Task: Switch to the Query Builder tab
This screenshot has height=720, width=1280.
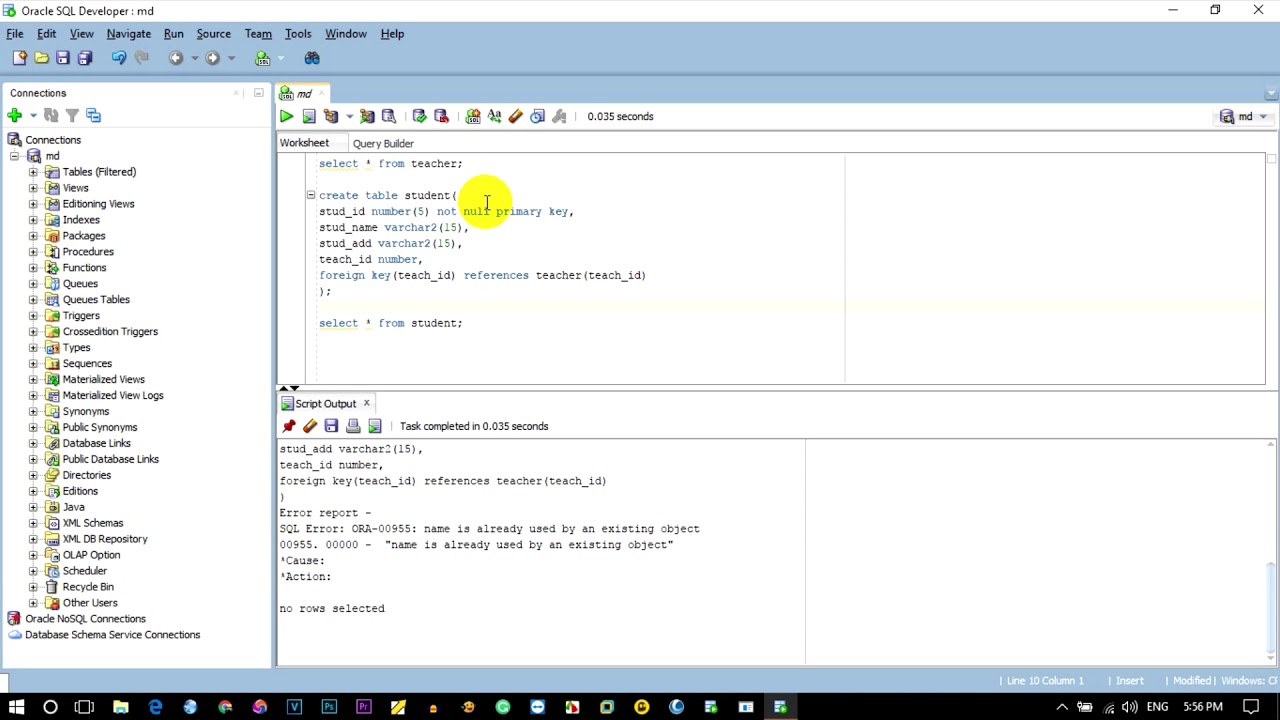Action: (x=383, y=144)
